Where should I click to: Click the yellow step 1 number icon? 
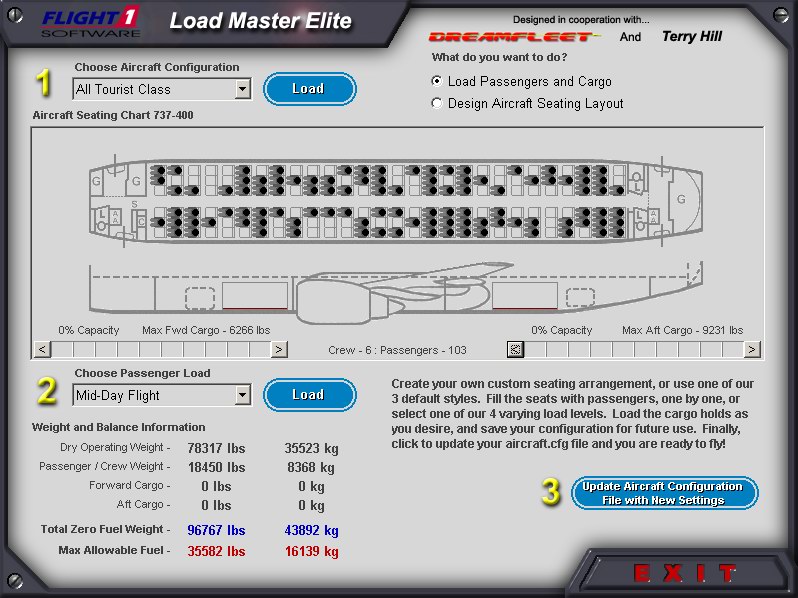click(x=43, y=84)
